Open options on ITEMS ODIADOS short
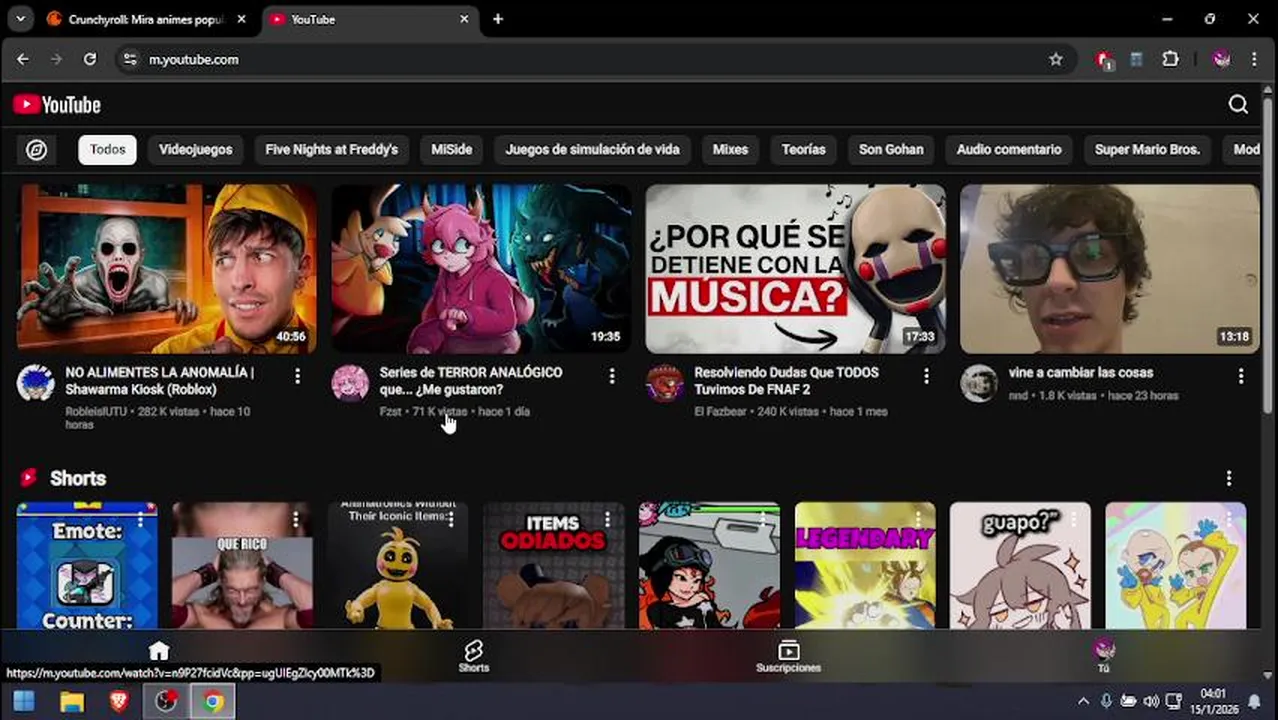The image size is (1278, 720). pos(607,519)
